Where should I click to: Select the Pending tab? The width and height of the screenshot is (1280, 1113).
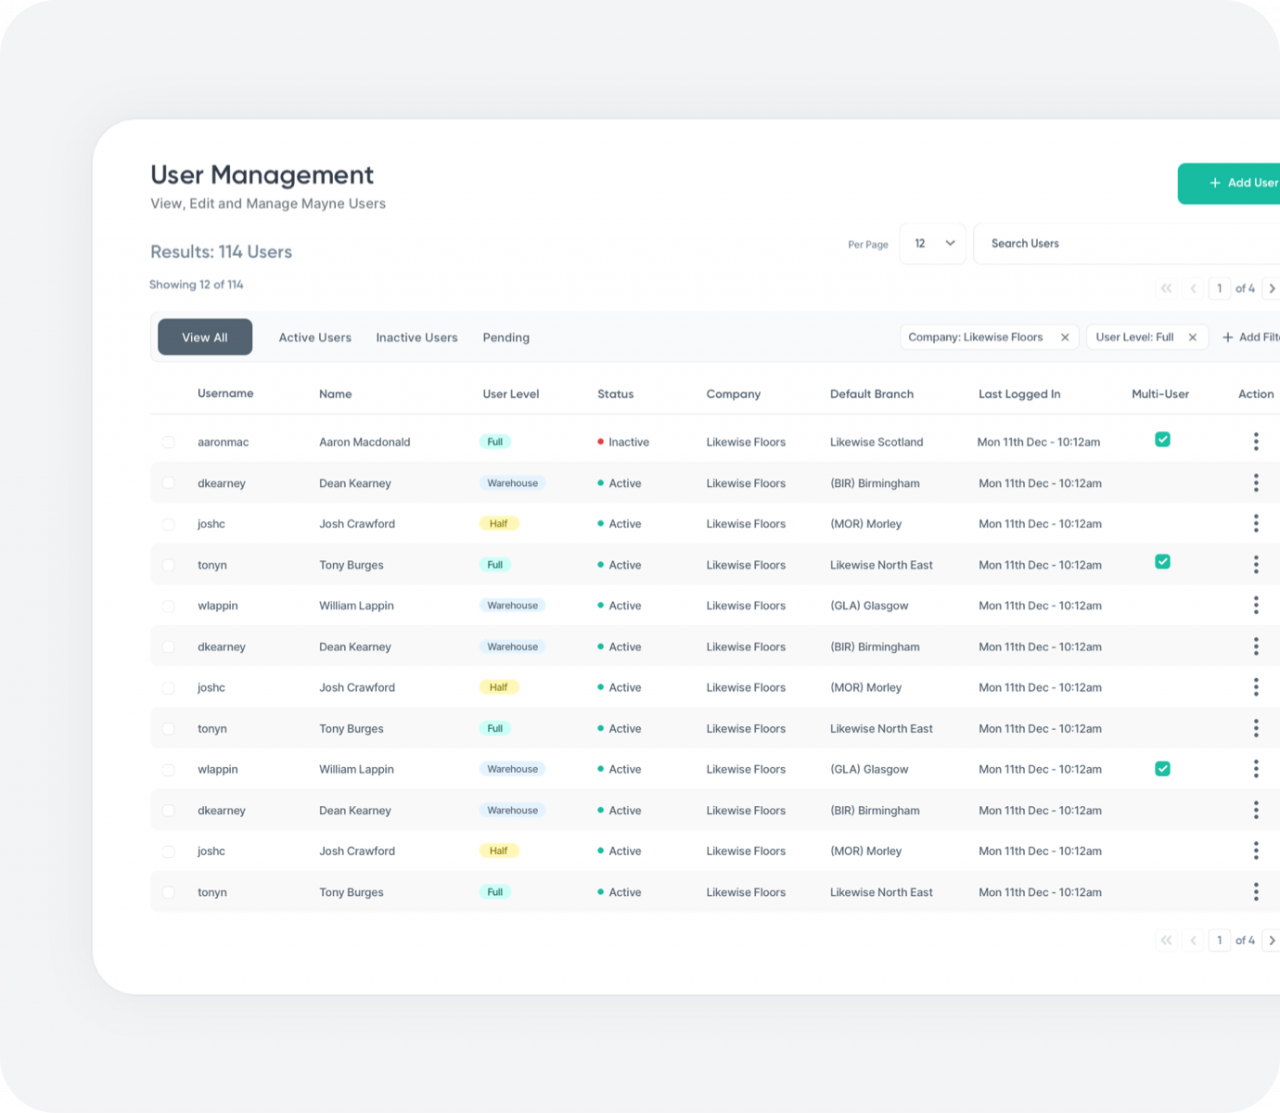coord(506,338)
